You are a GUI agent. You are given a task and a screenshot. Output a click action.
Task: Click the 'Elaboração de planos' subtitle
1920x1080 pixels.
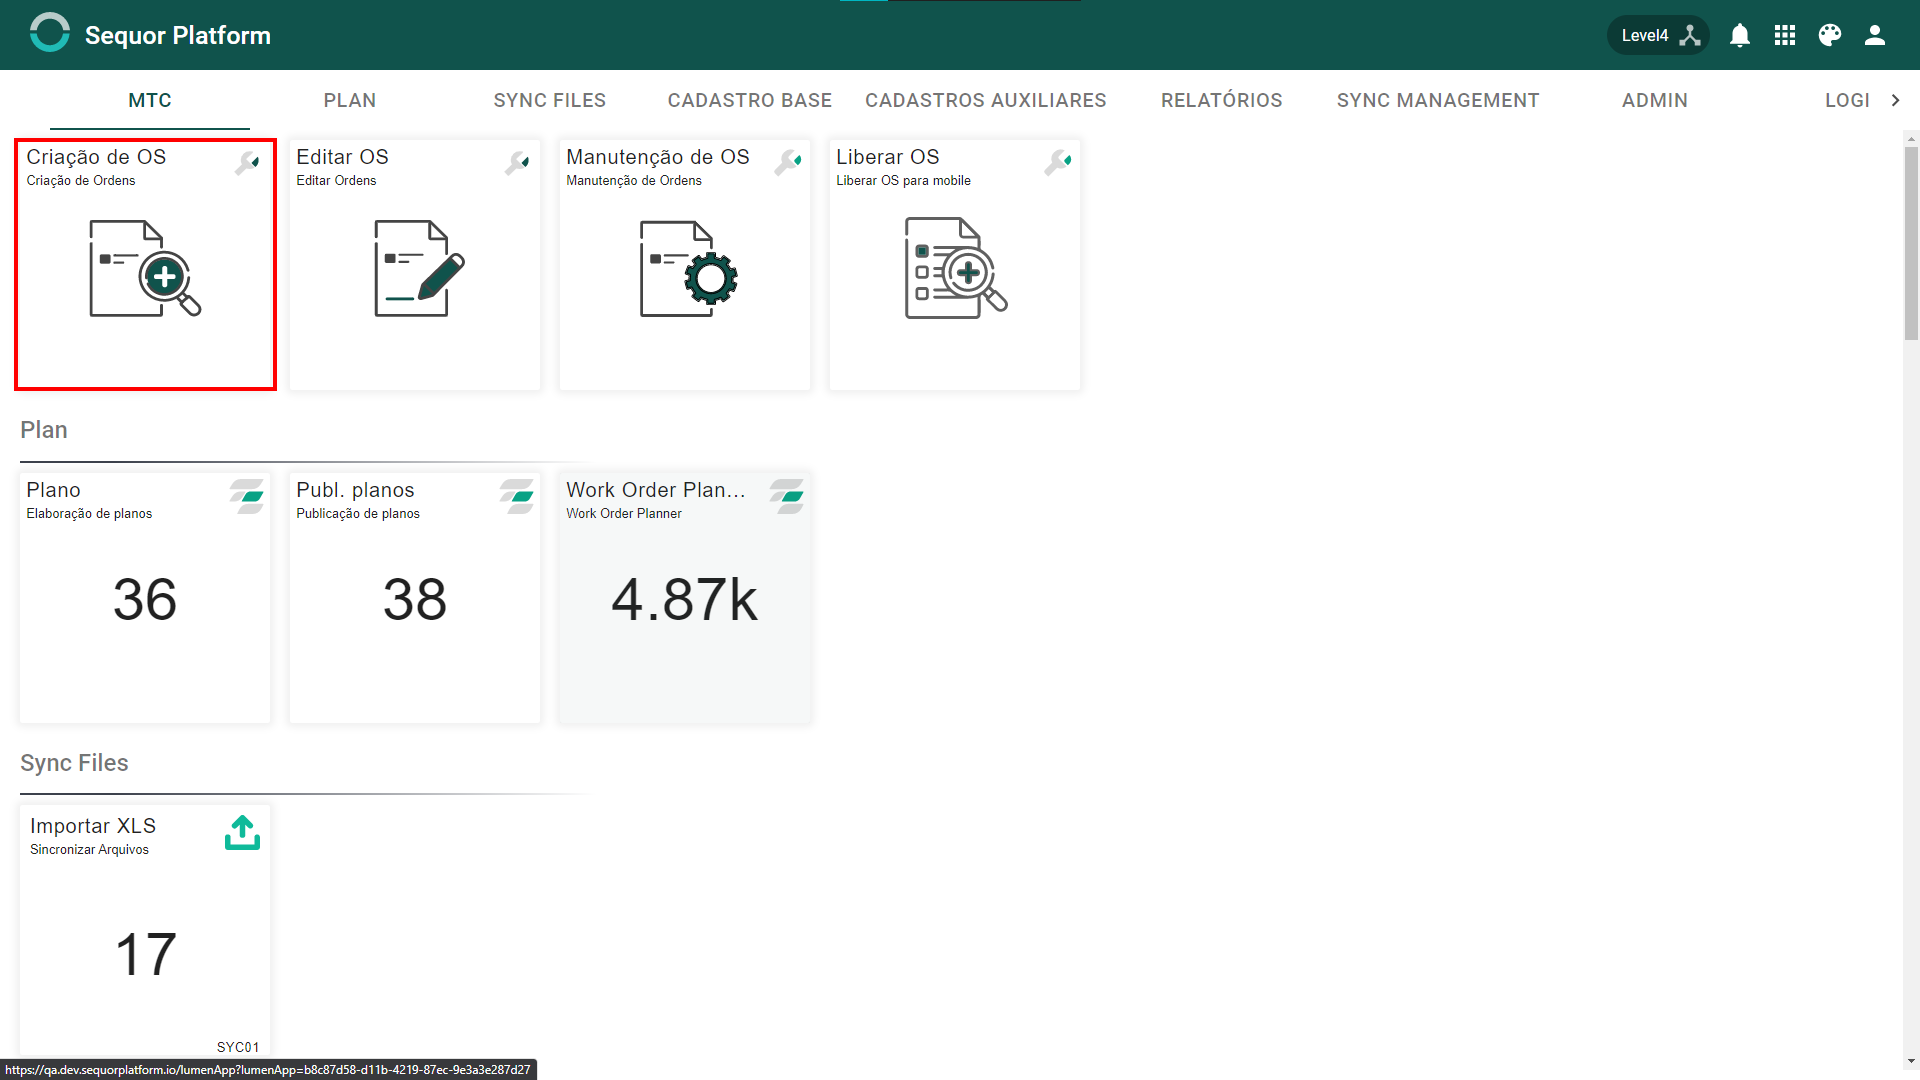[x=89, y=514]
